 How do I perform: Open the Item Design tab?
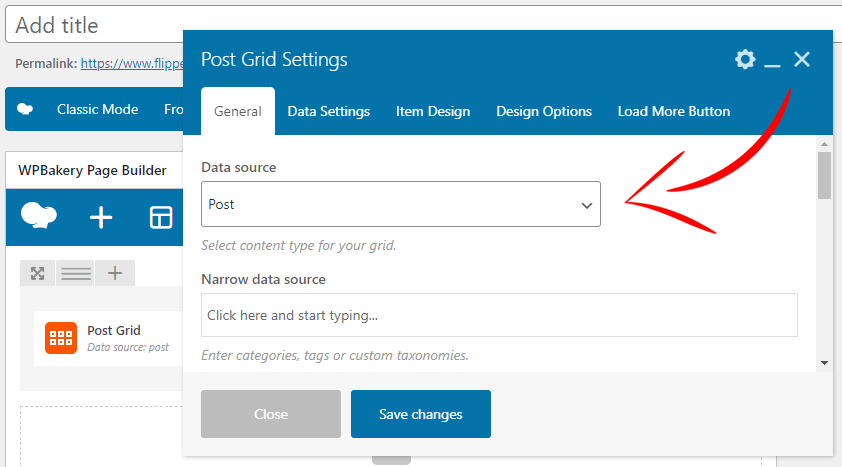click(433, 111)
